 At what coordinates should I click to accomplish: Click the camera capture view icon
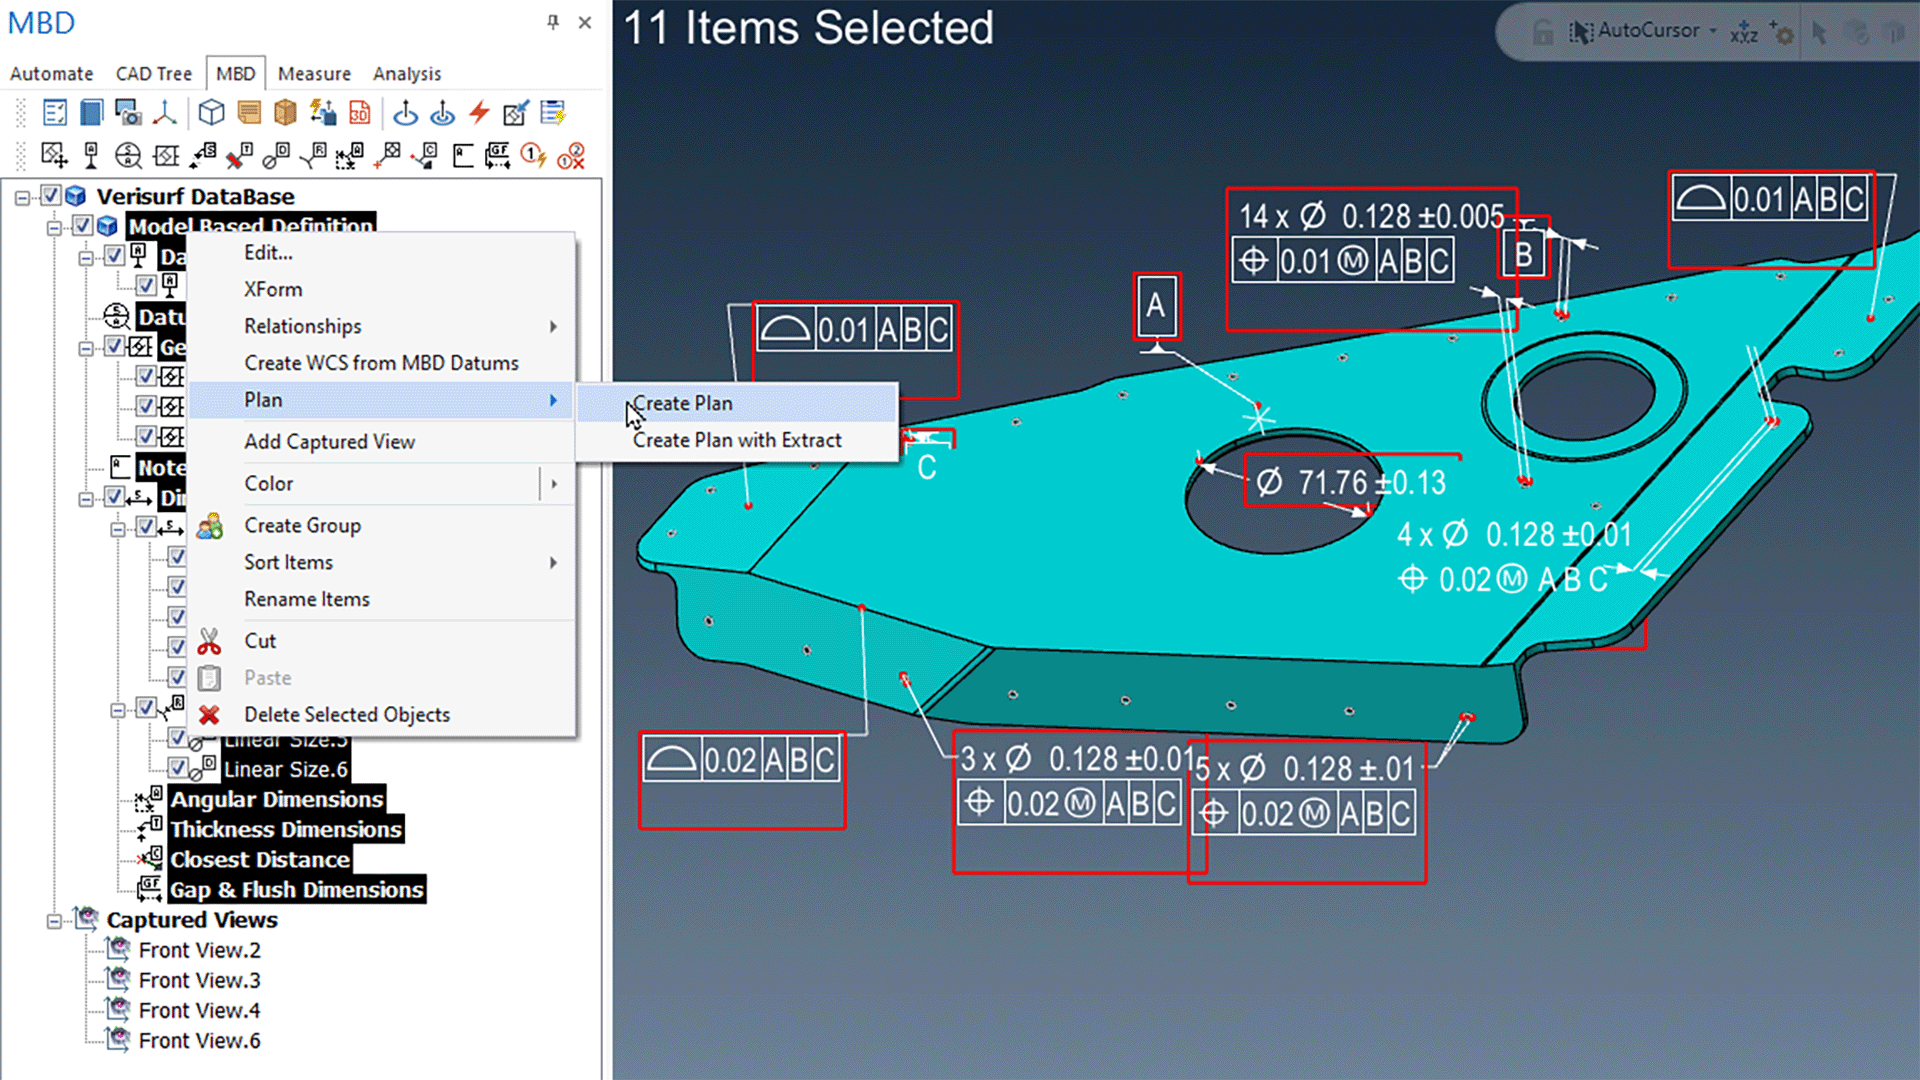click(x=128, y=113)
